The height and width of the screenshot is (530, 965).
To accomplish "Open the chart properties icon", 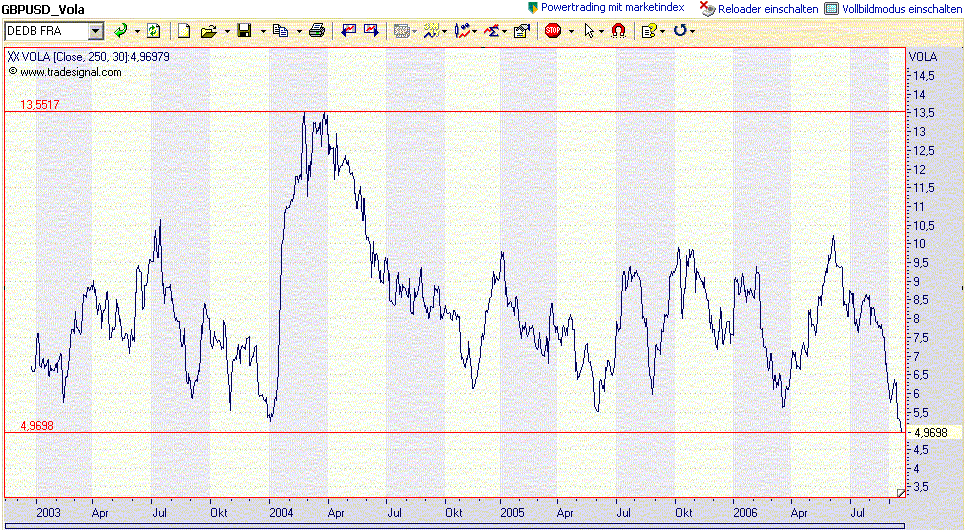I will point(521,31).
